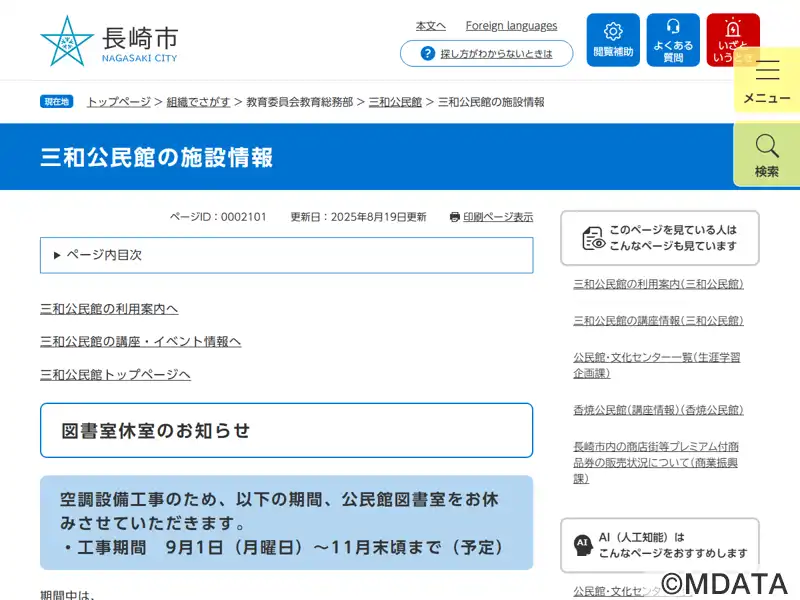Open the 検索 magnifier panel
Viewport: 800px width, 600px height.
[x=767, y=155]
